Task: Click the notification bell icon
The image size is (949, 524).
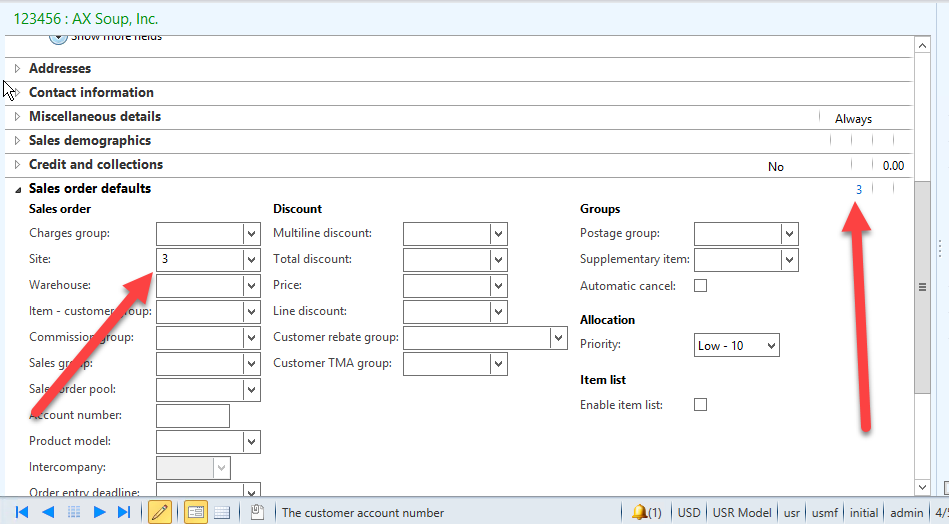Action: pos(638,512)
